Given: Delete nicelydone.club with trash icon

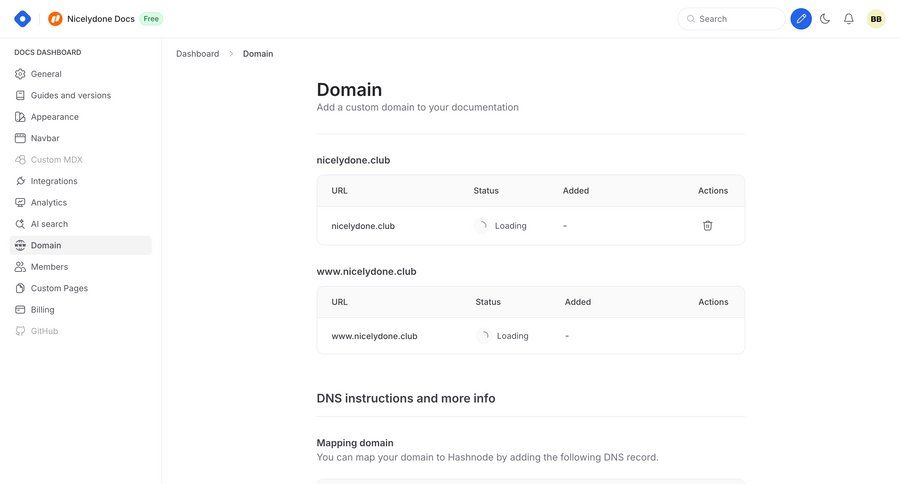Looking at the screenshot, I should [707, 226].
